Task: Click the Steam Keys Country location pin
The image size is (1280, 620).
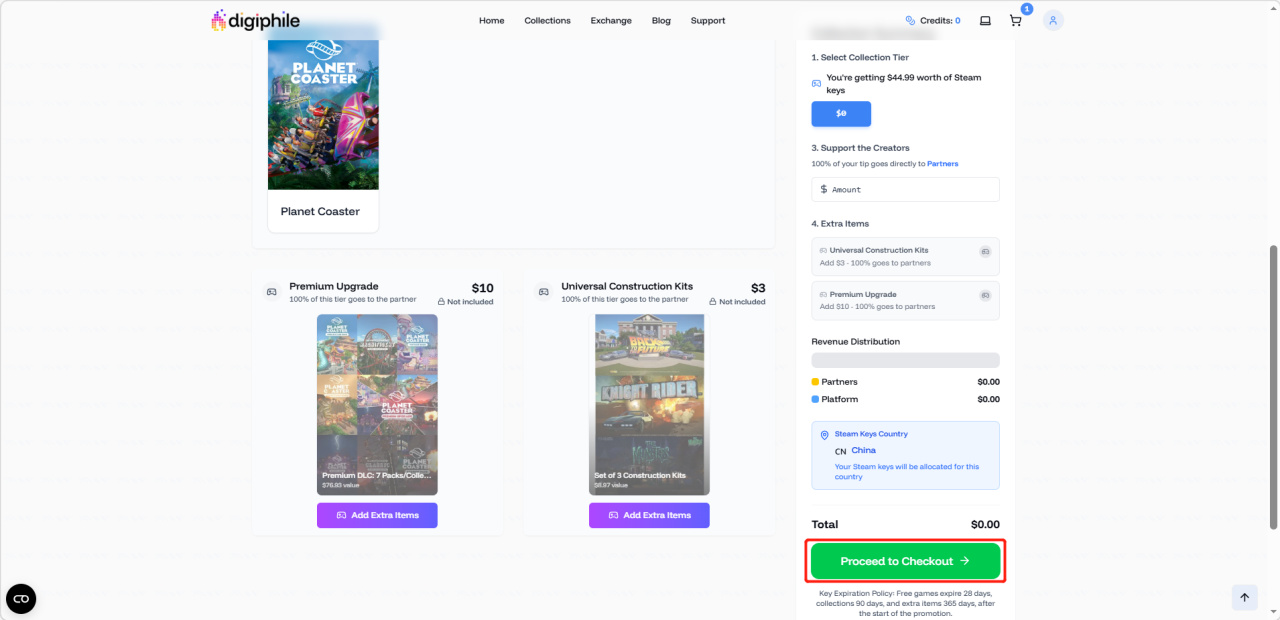Action: 825,435
